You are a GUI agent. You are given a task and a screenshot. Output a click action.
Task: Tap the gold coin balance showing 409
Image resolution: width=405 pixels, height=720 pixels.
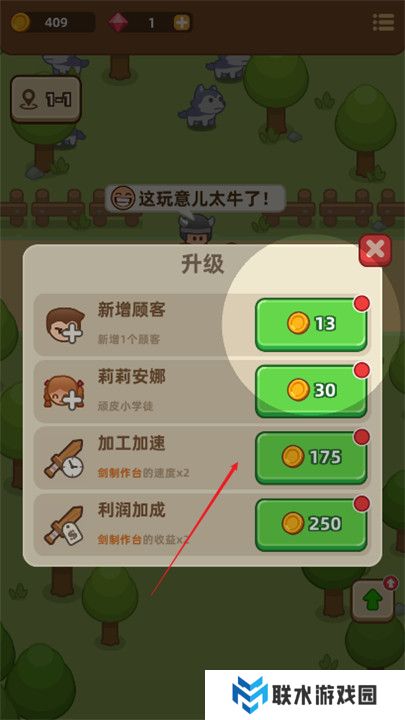coord(52,22)
